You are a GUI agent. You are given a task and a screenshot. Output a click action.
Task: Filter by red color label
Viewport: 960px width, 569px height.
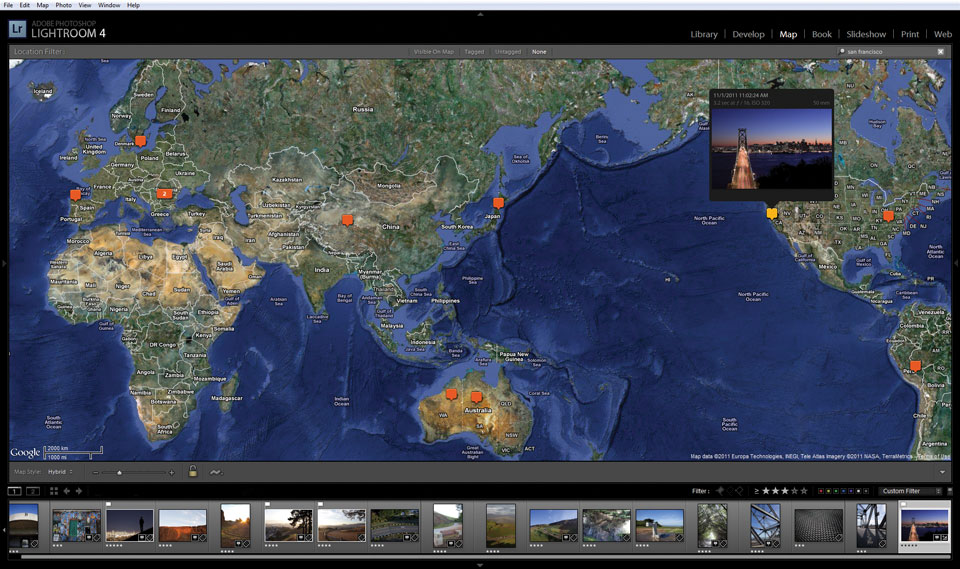click(x=820, y=491)
